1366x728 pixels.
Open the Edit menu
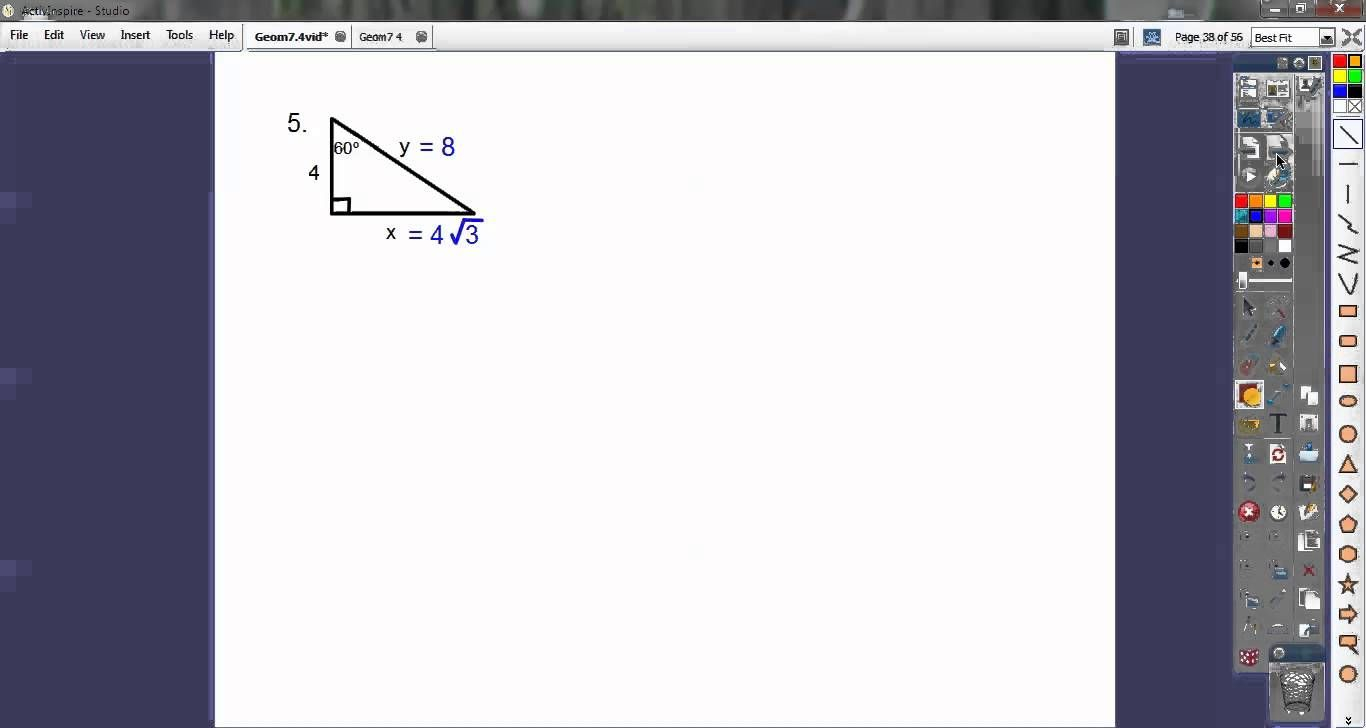tap(54, 35)
